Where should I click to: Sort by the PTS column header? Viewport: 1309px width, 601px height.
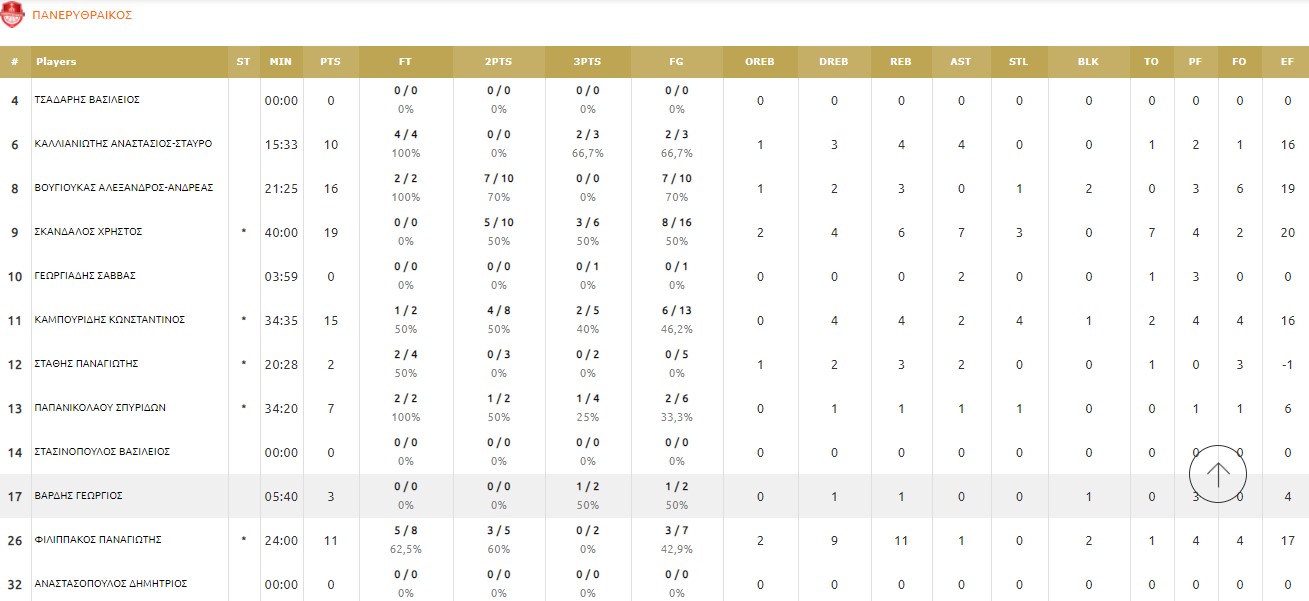coord(330,62)
